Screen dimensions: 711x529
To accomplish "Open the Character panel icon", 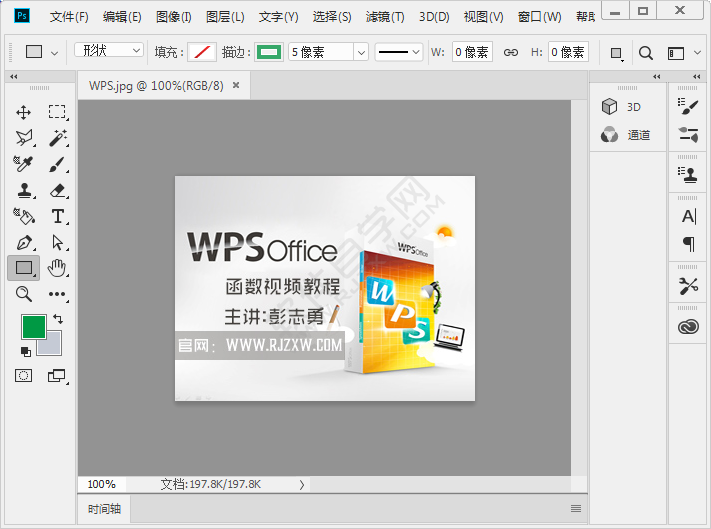I will (689, 217).
